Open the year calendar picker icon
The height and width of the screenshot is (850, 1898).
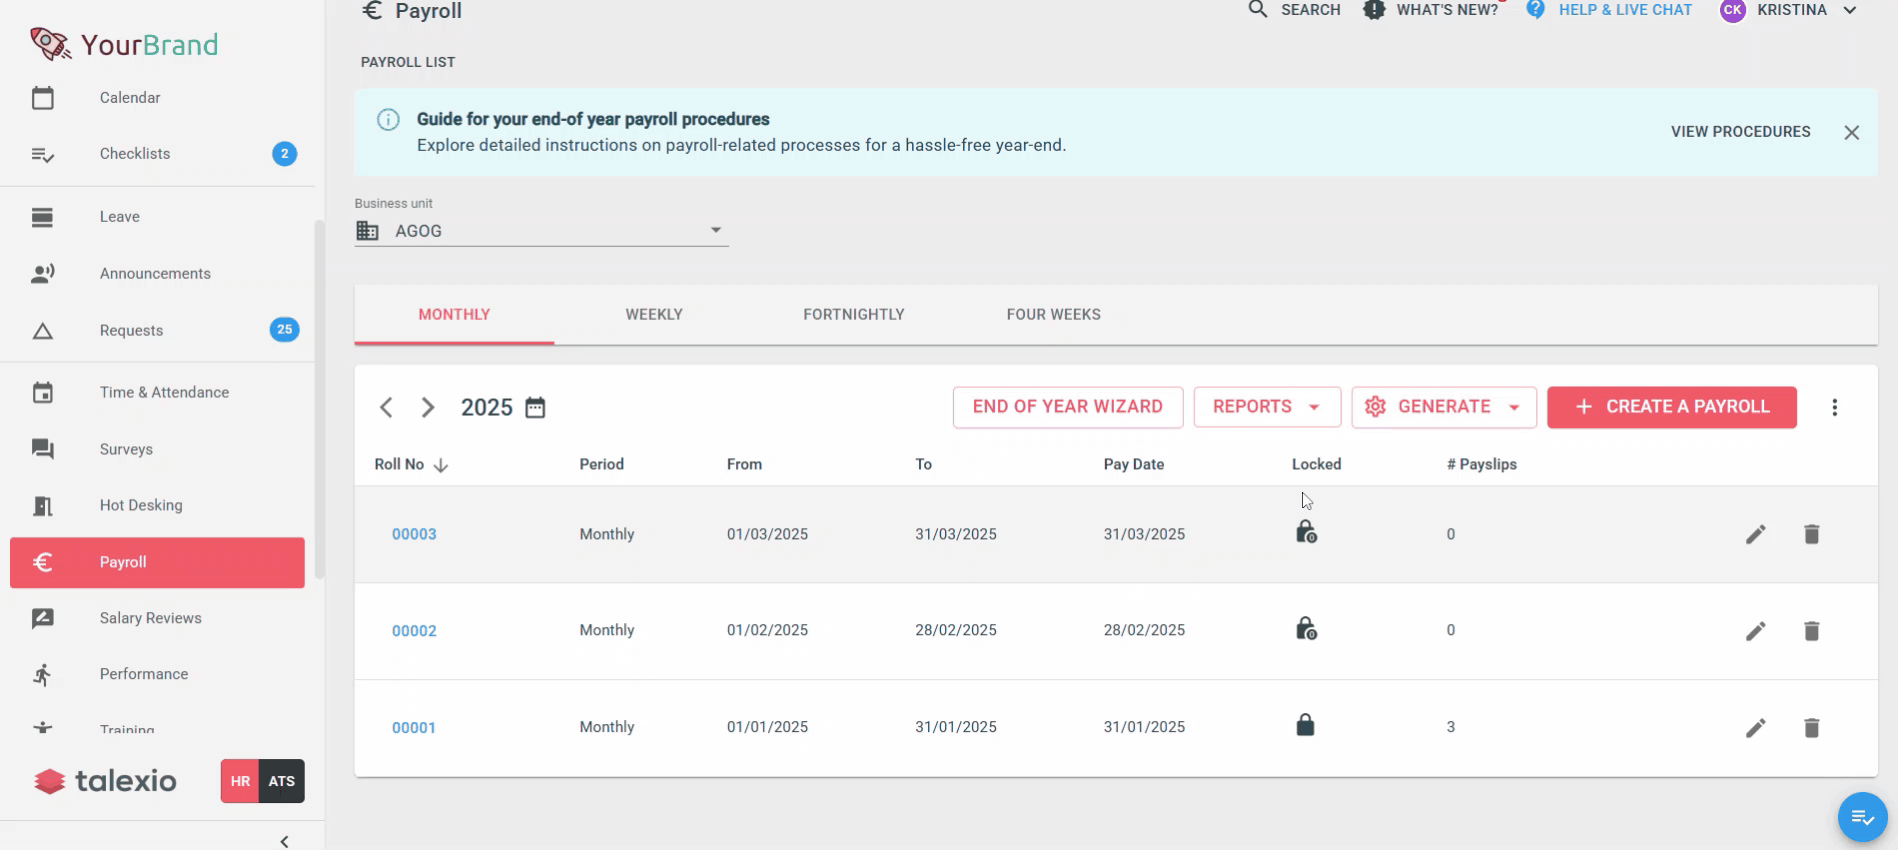535,408
